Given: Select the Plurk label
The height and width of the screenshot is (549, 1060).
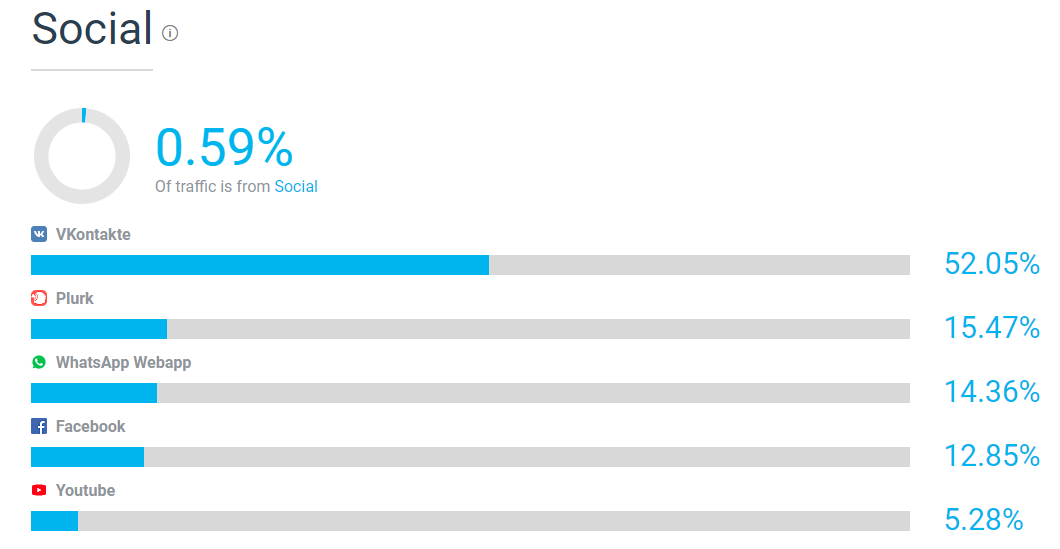Looking at the screenshot, I should tap(74, 298).
